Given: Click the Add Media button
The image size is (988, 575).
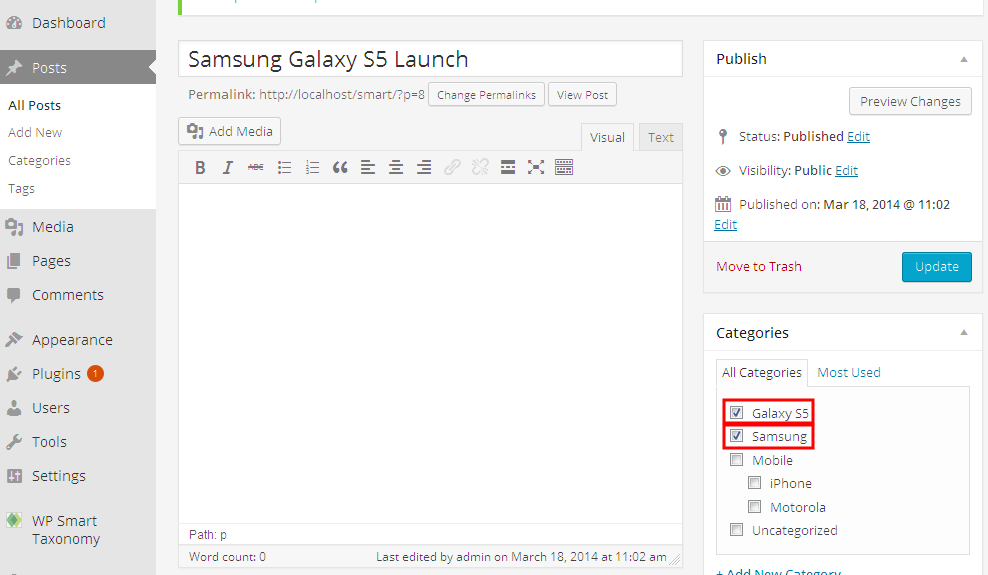Looking at the screenshot, I should pyautogui.click(x=229, y=131).
